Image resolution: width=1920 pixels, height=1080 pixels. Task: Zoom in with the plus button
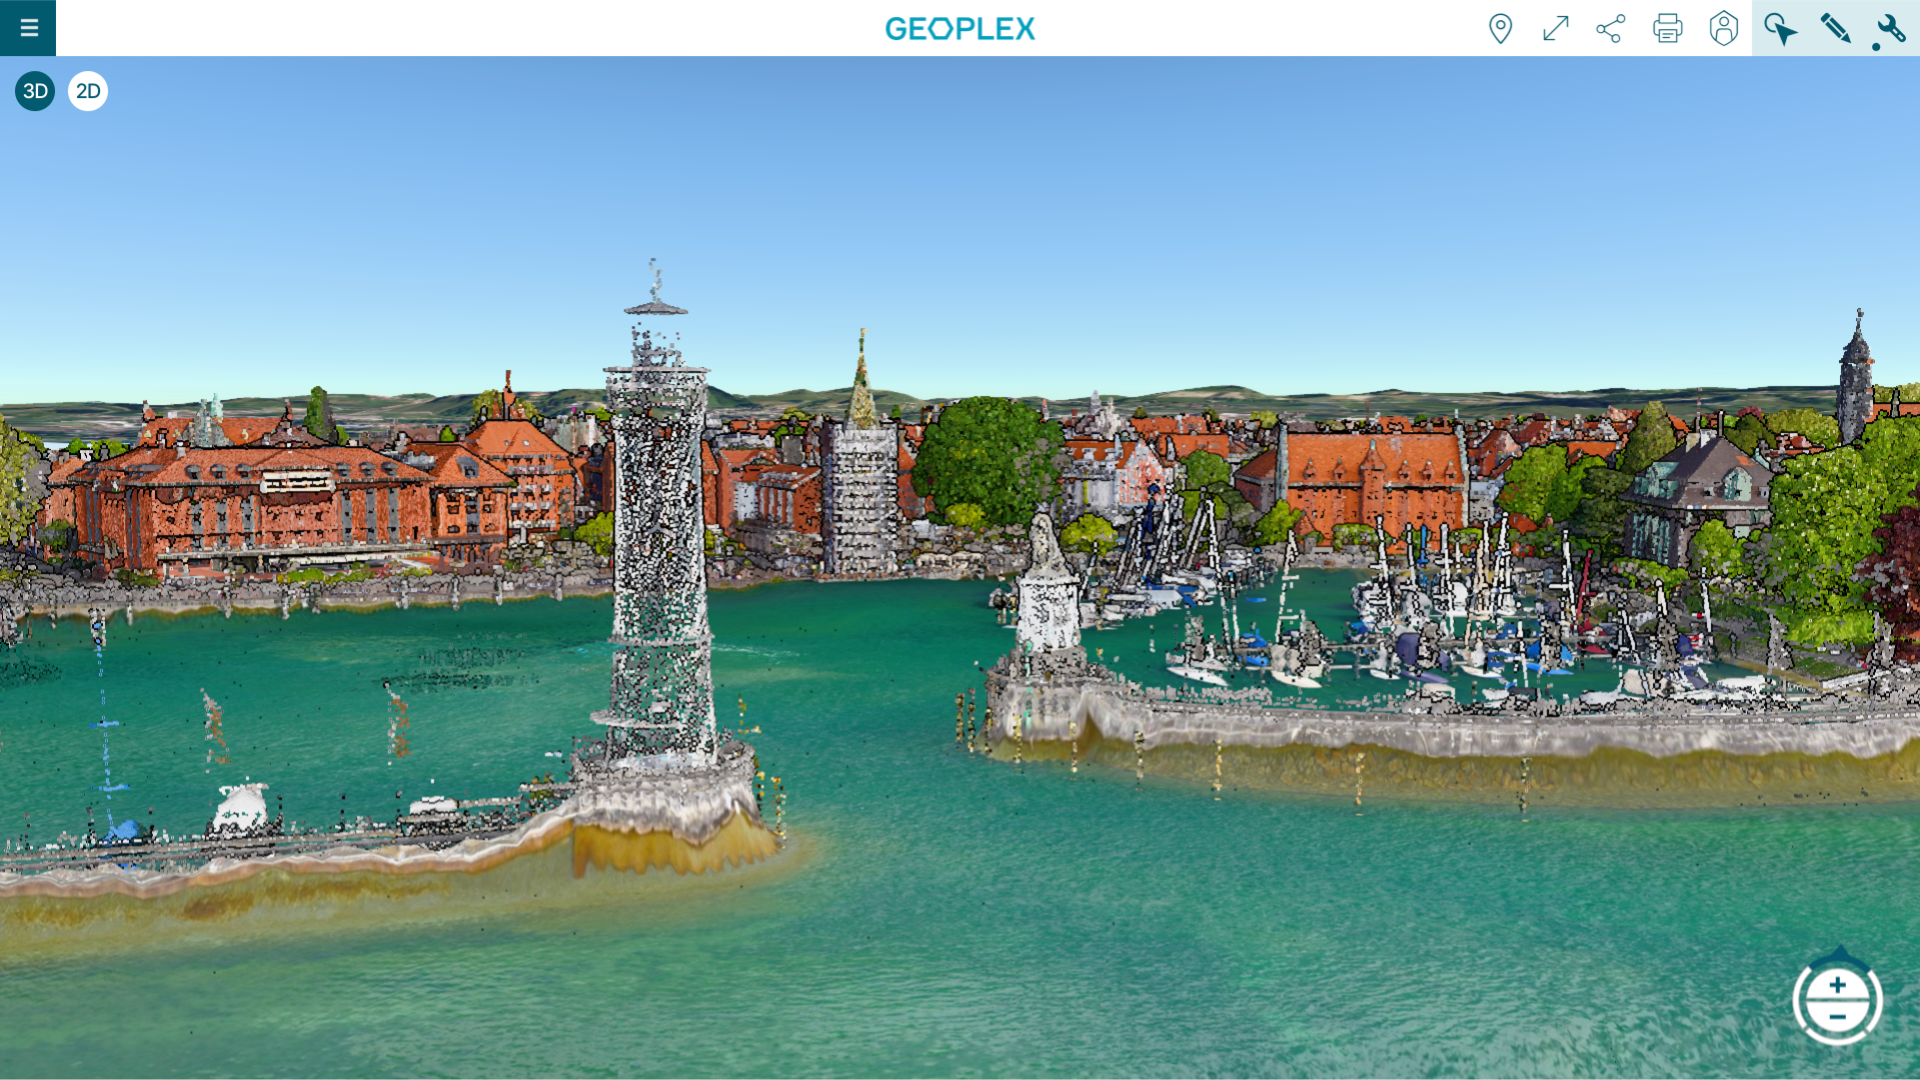pyautogui.click(x=1838, y=985)
